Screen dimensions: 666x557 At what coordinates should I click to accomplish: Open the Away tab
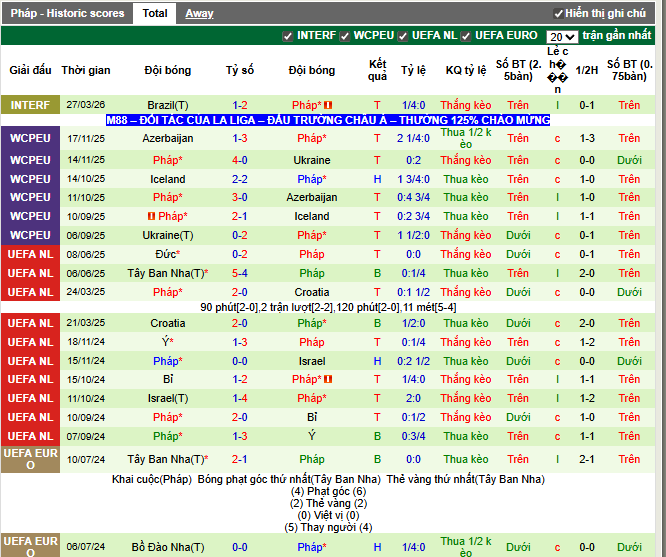tap(199, 13)
